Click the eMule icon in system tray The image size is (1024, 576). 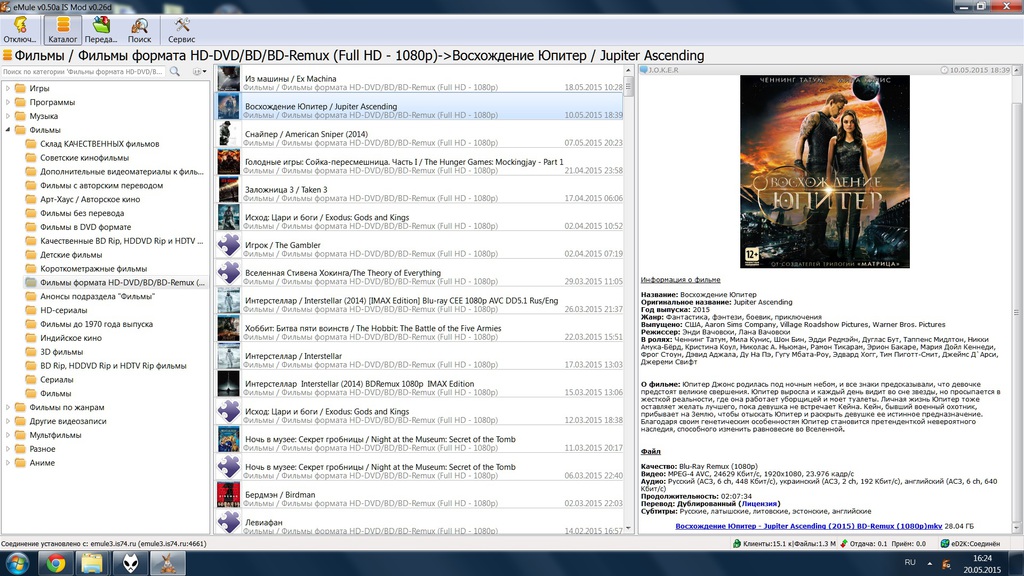[x=946, y=564]
